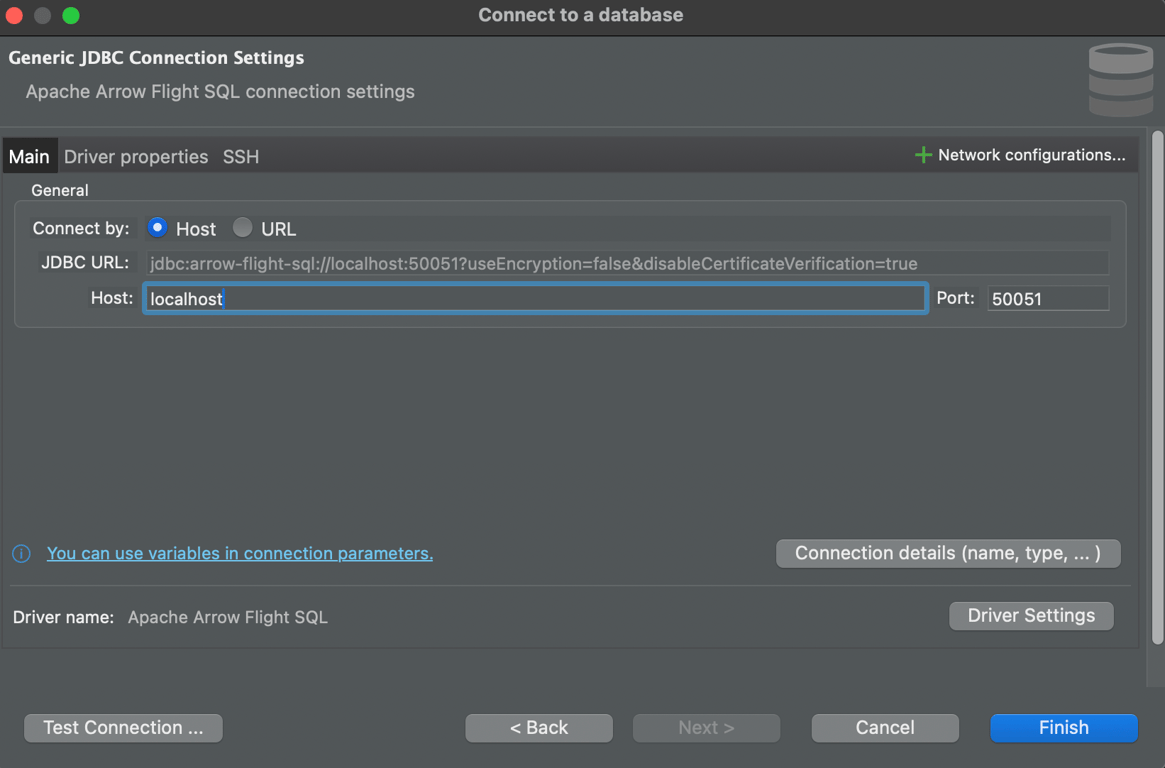
Task: Click Finish to create the connection
Action: pos(1064,728)
